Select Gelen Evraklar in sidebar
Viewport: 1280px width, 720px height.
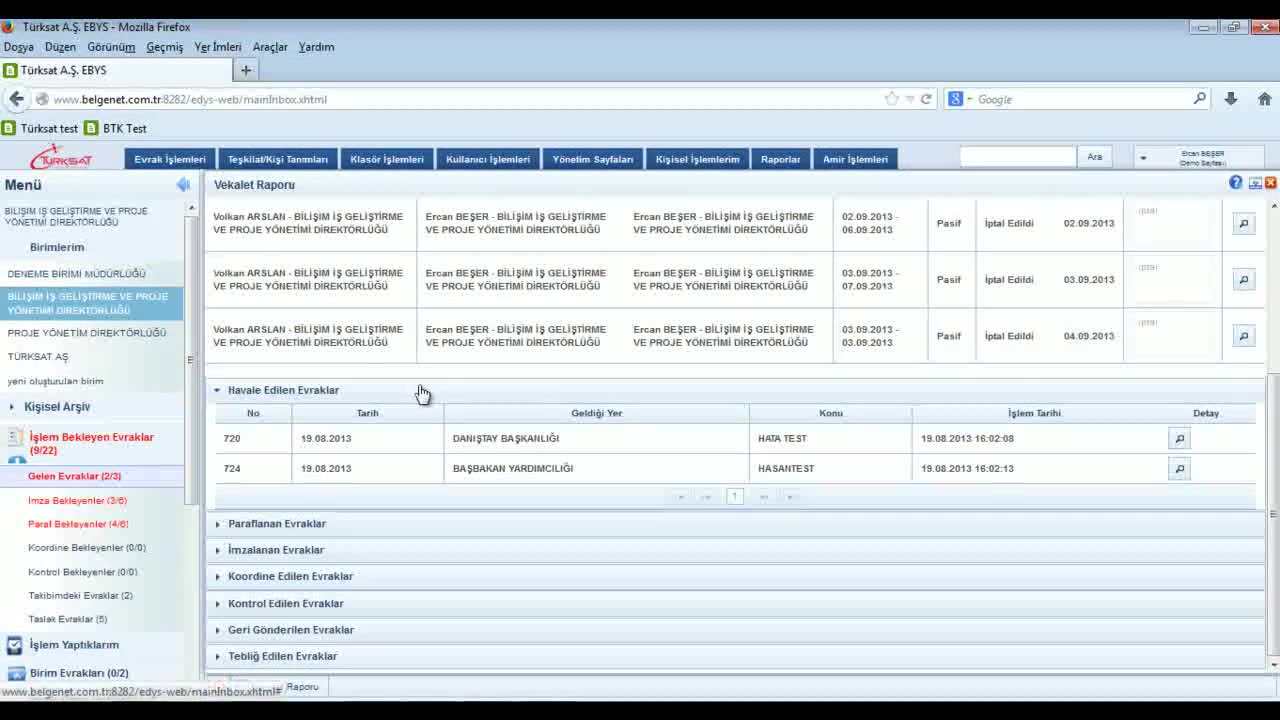[74, 476]
